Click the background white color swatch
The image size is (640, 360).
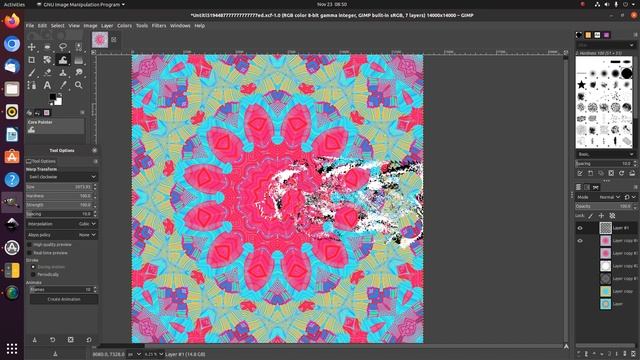[58, 102]
